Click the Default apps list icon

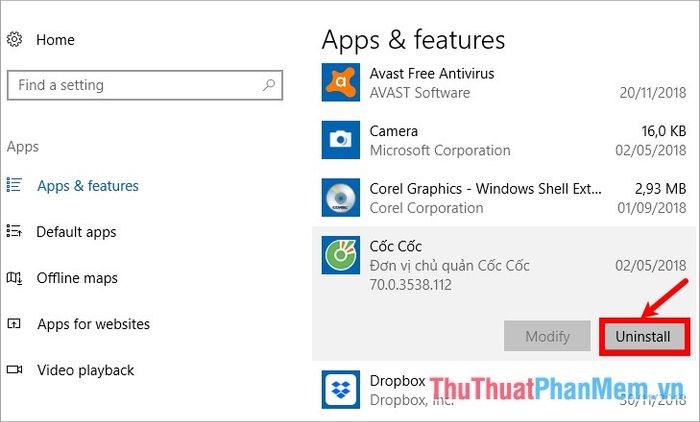14,231
